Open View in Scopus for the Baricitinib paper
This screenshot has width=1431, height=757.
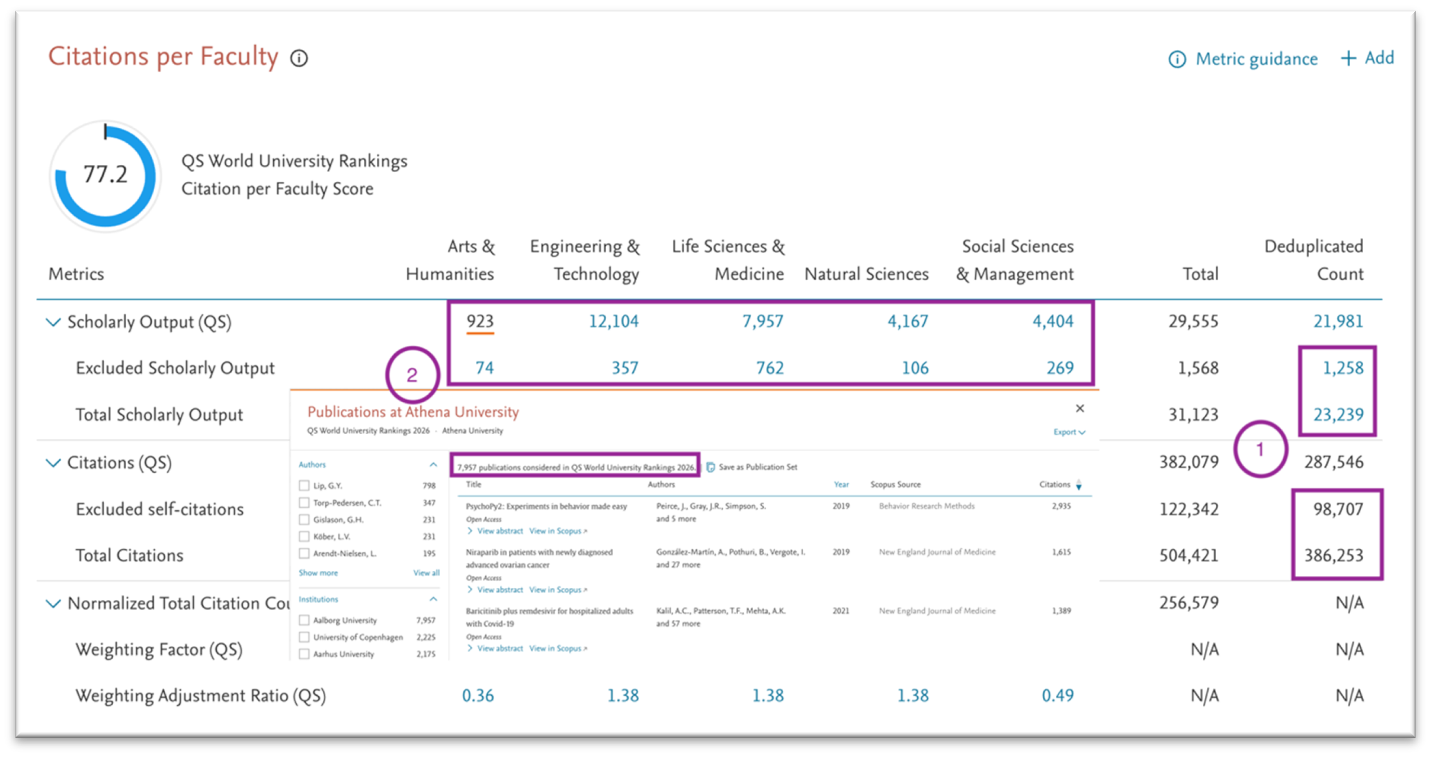pos(558,649)
